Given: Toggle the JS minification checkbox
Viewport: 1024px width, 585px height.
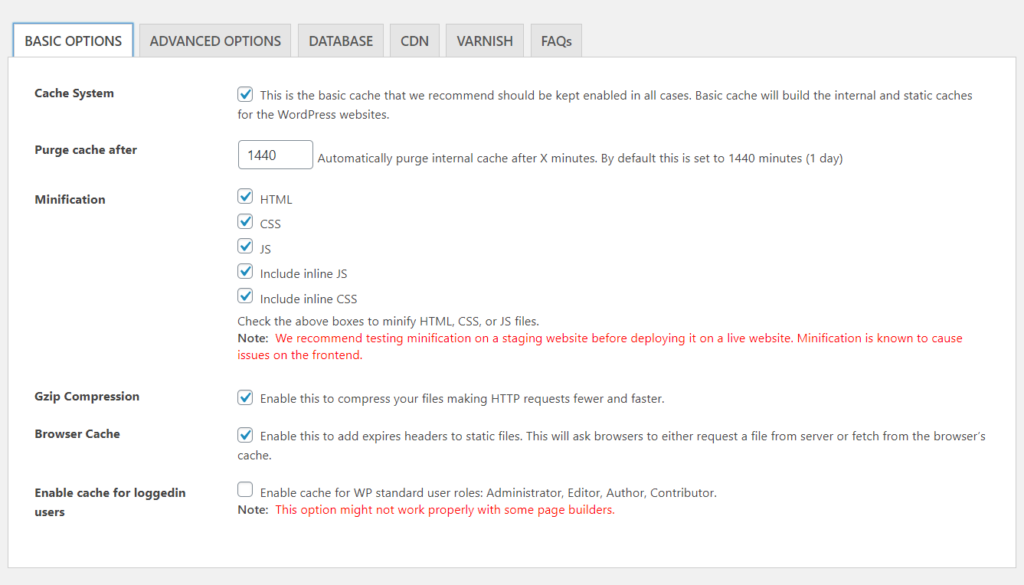Looking at the screenshot, I should [245, 246].
